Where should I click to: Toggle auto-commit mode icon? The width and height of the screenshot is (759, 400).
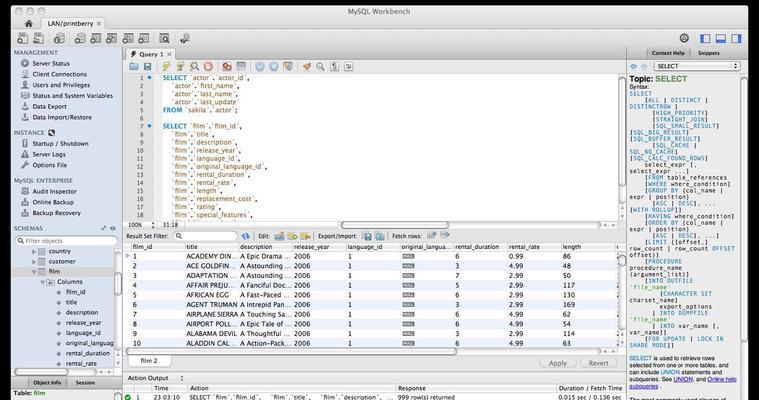(288, 66)
